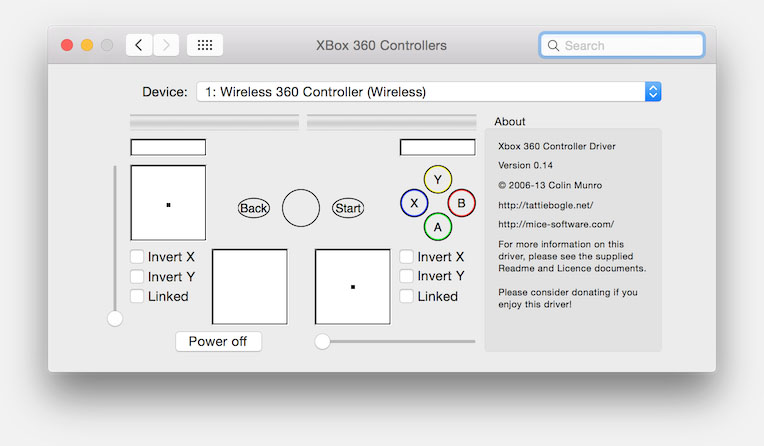Click the D-pad indicator box
The image size is (764, 446).
(249, 287)
